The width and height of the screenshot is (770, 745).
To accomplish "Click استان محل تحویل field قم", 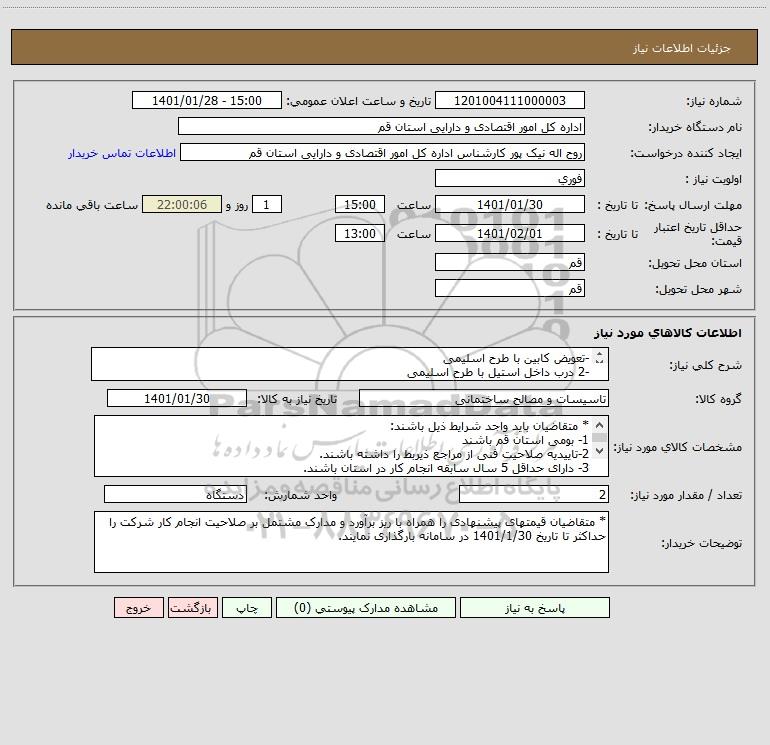I will tap(510, 263).
